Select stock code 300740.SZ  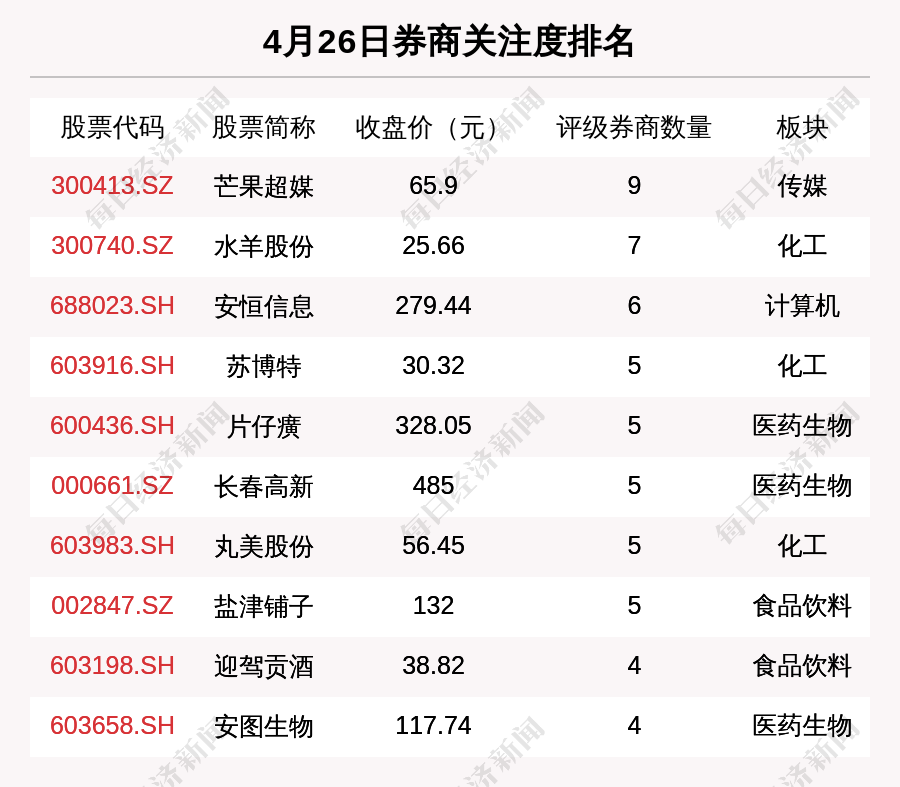(x=112, y=246)
